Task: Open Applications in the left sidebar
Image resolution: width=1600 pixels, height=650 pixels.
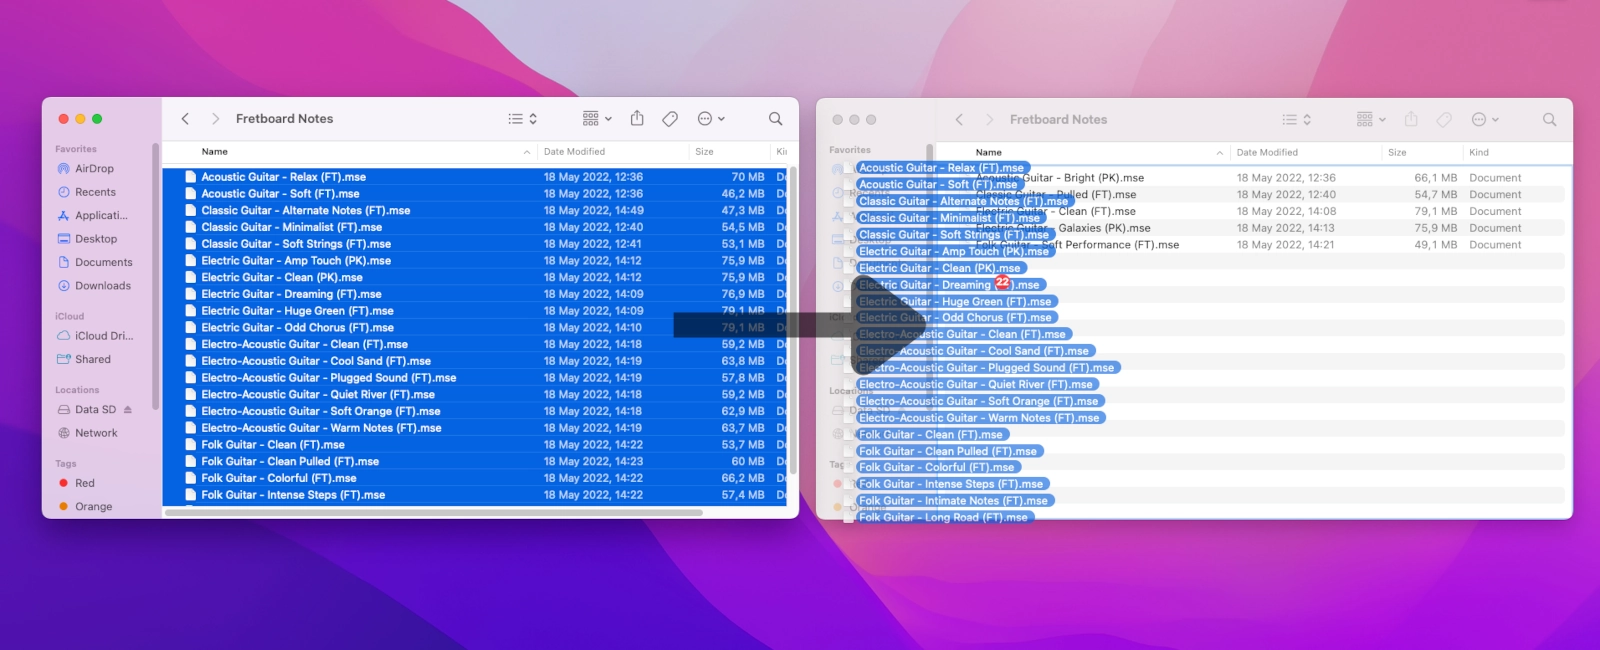Action: [x=101, y=215]
